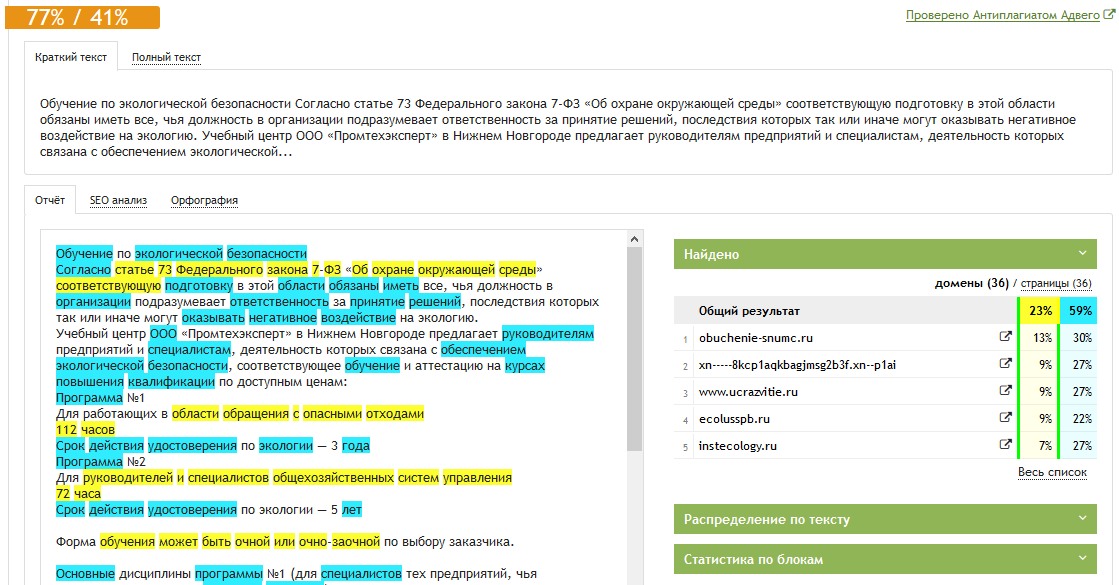This screenshot has height=585, width=1119.
Task: Click the report text scrollbar up arrow
Action: (633, 239)
